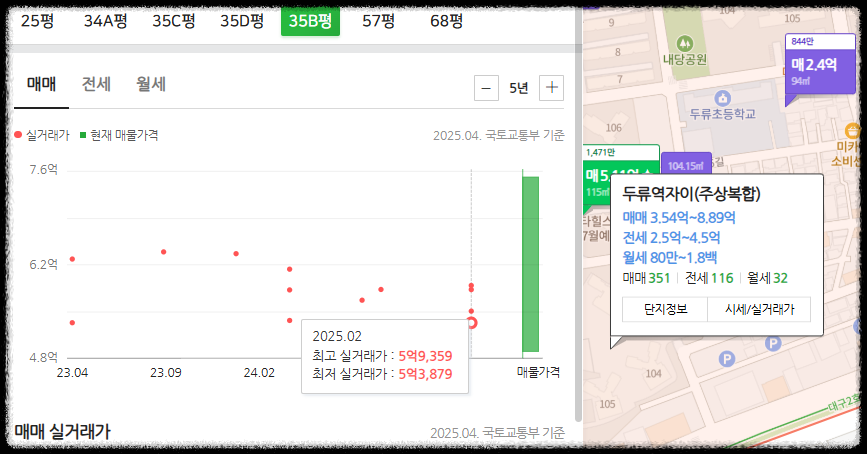Viewport: 867px width, 454px height.
Task: Click the 현재 매물가격 green legend entry
Action: coord(119,135)
